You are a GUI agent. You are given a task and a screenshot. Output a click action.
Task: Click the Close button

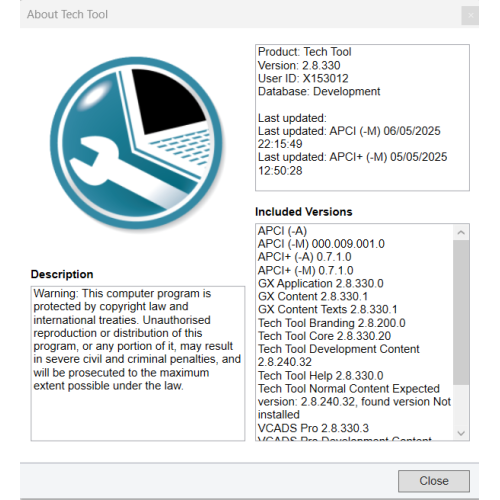click(x=434, y=481)
